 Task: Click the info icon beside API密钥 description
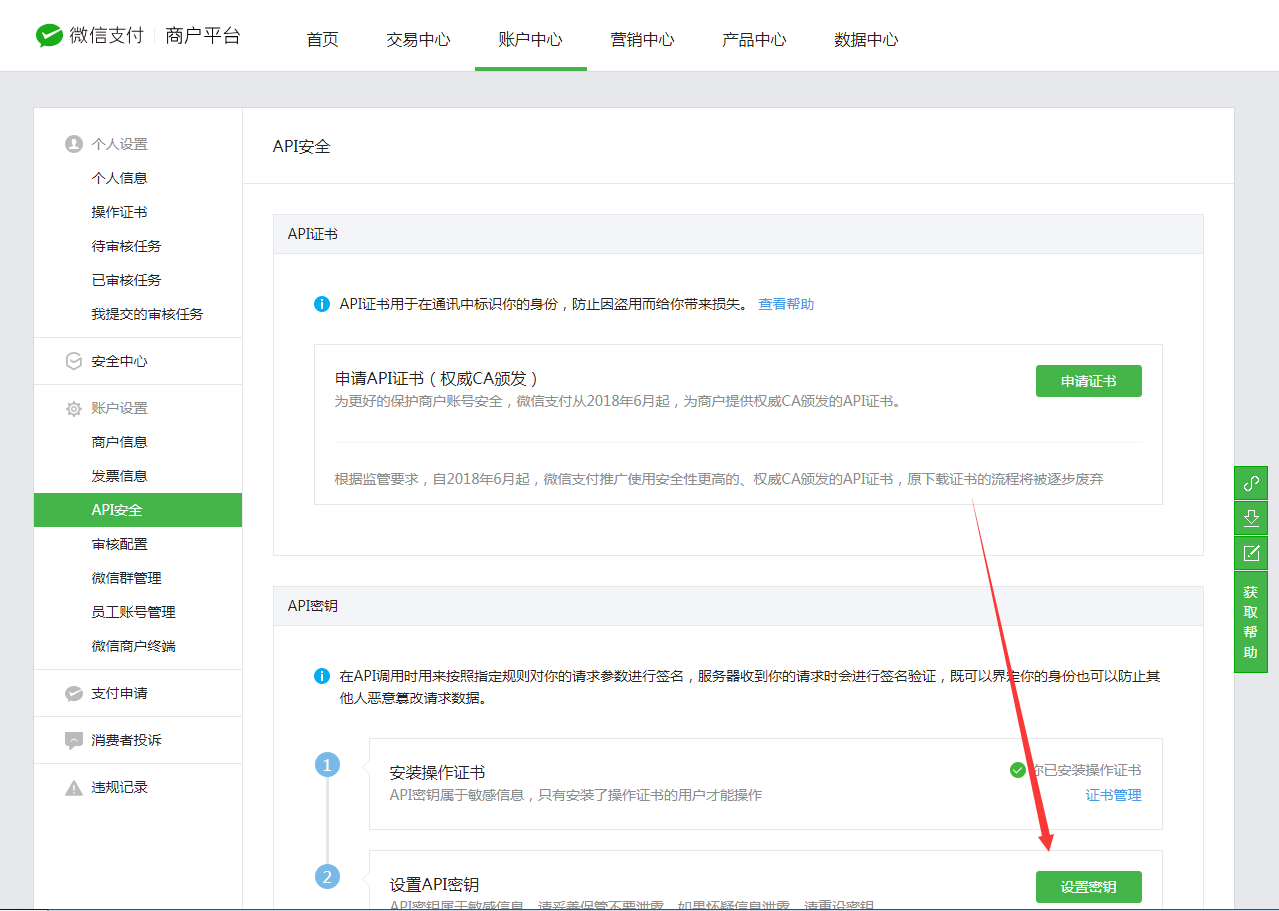coord(322,676)
